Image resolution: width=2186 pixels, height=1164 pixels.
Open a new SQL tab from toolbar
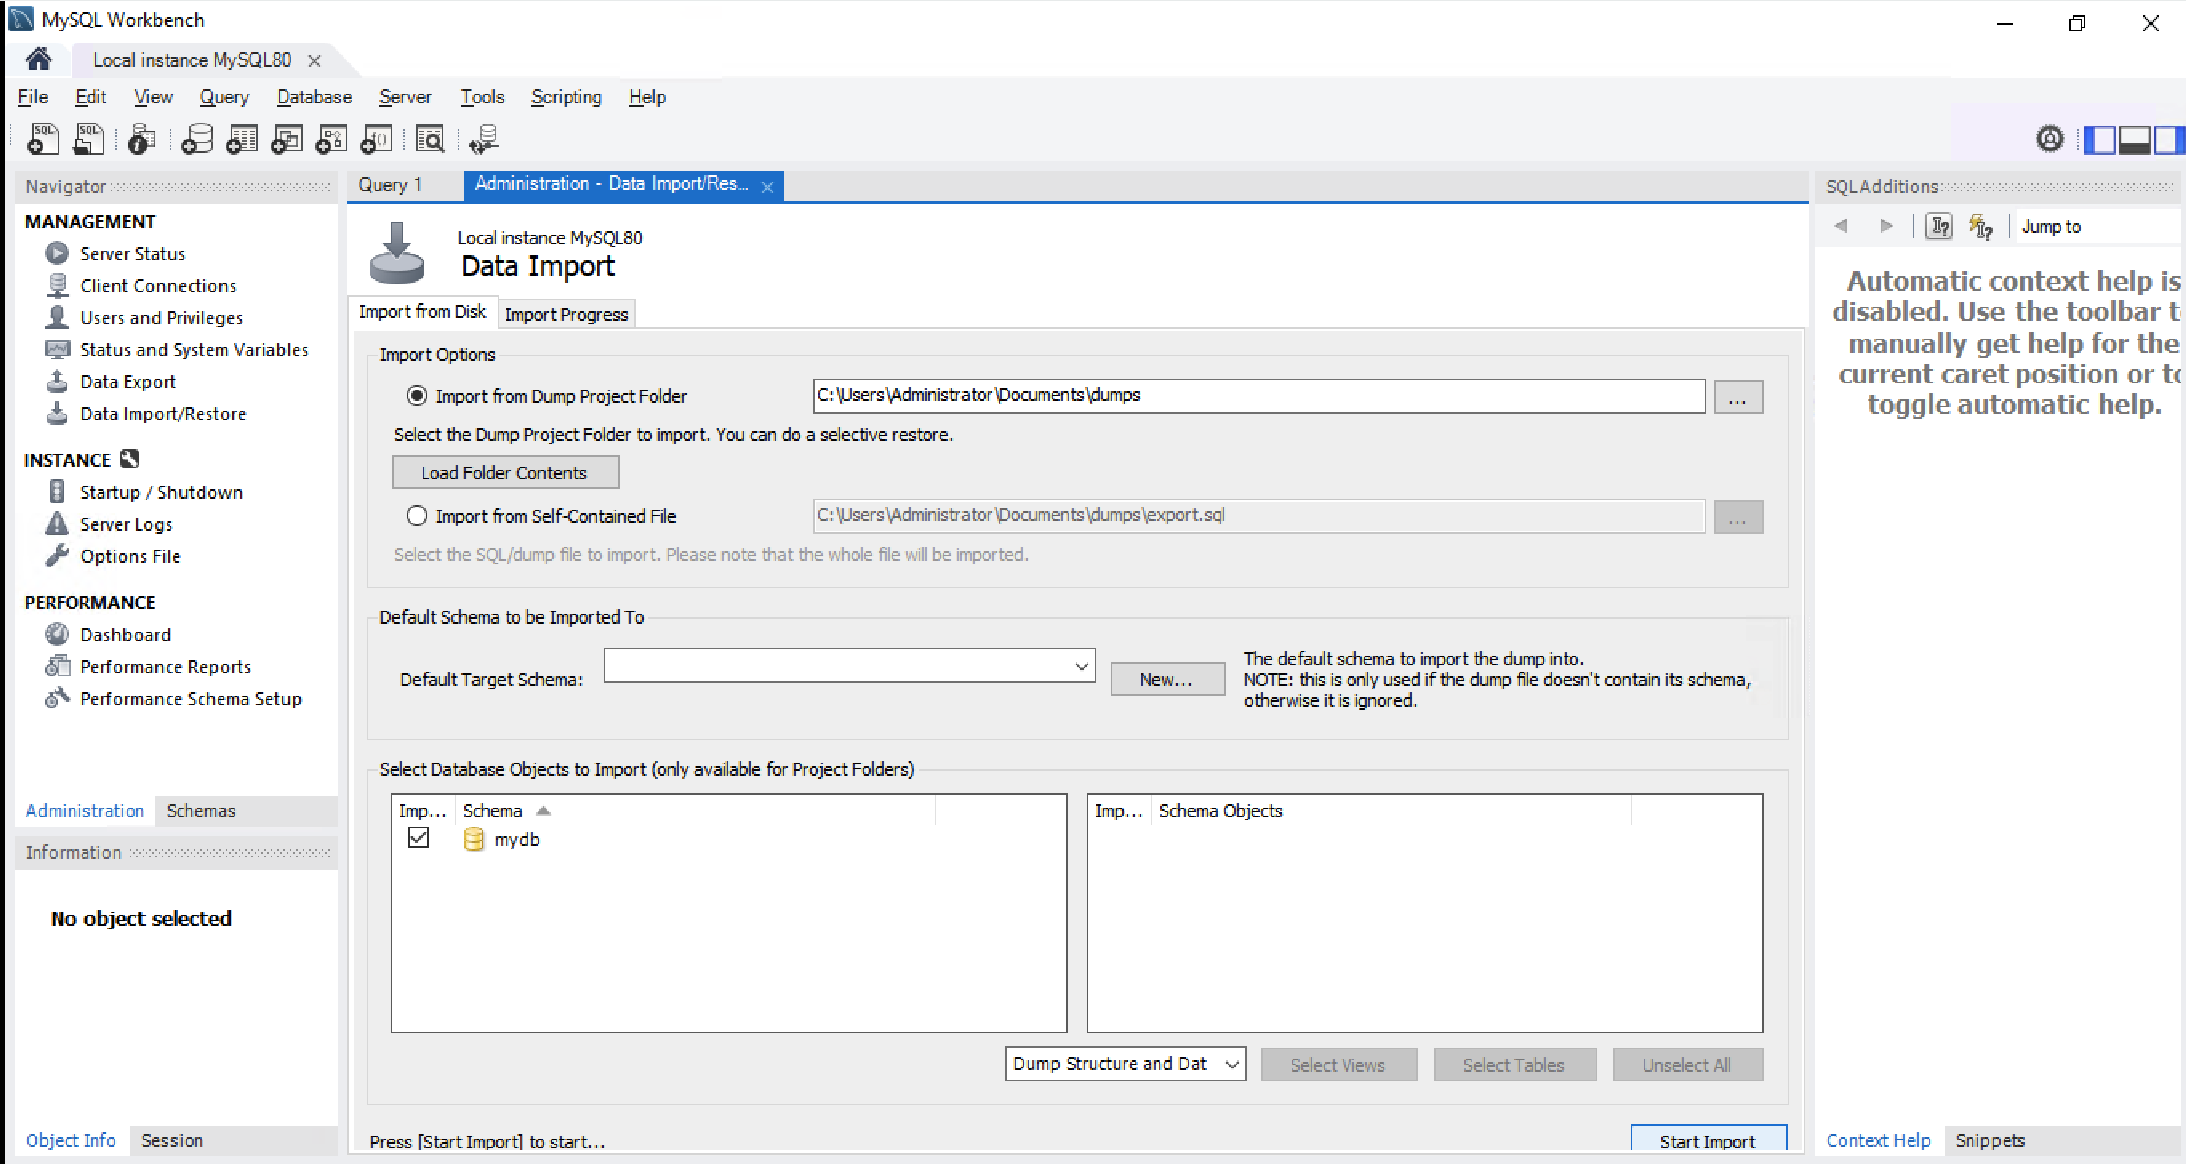[x=43, y=139]
